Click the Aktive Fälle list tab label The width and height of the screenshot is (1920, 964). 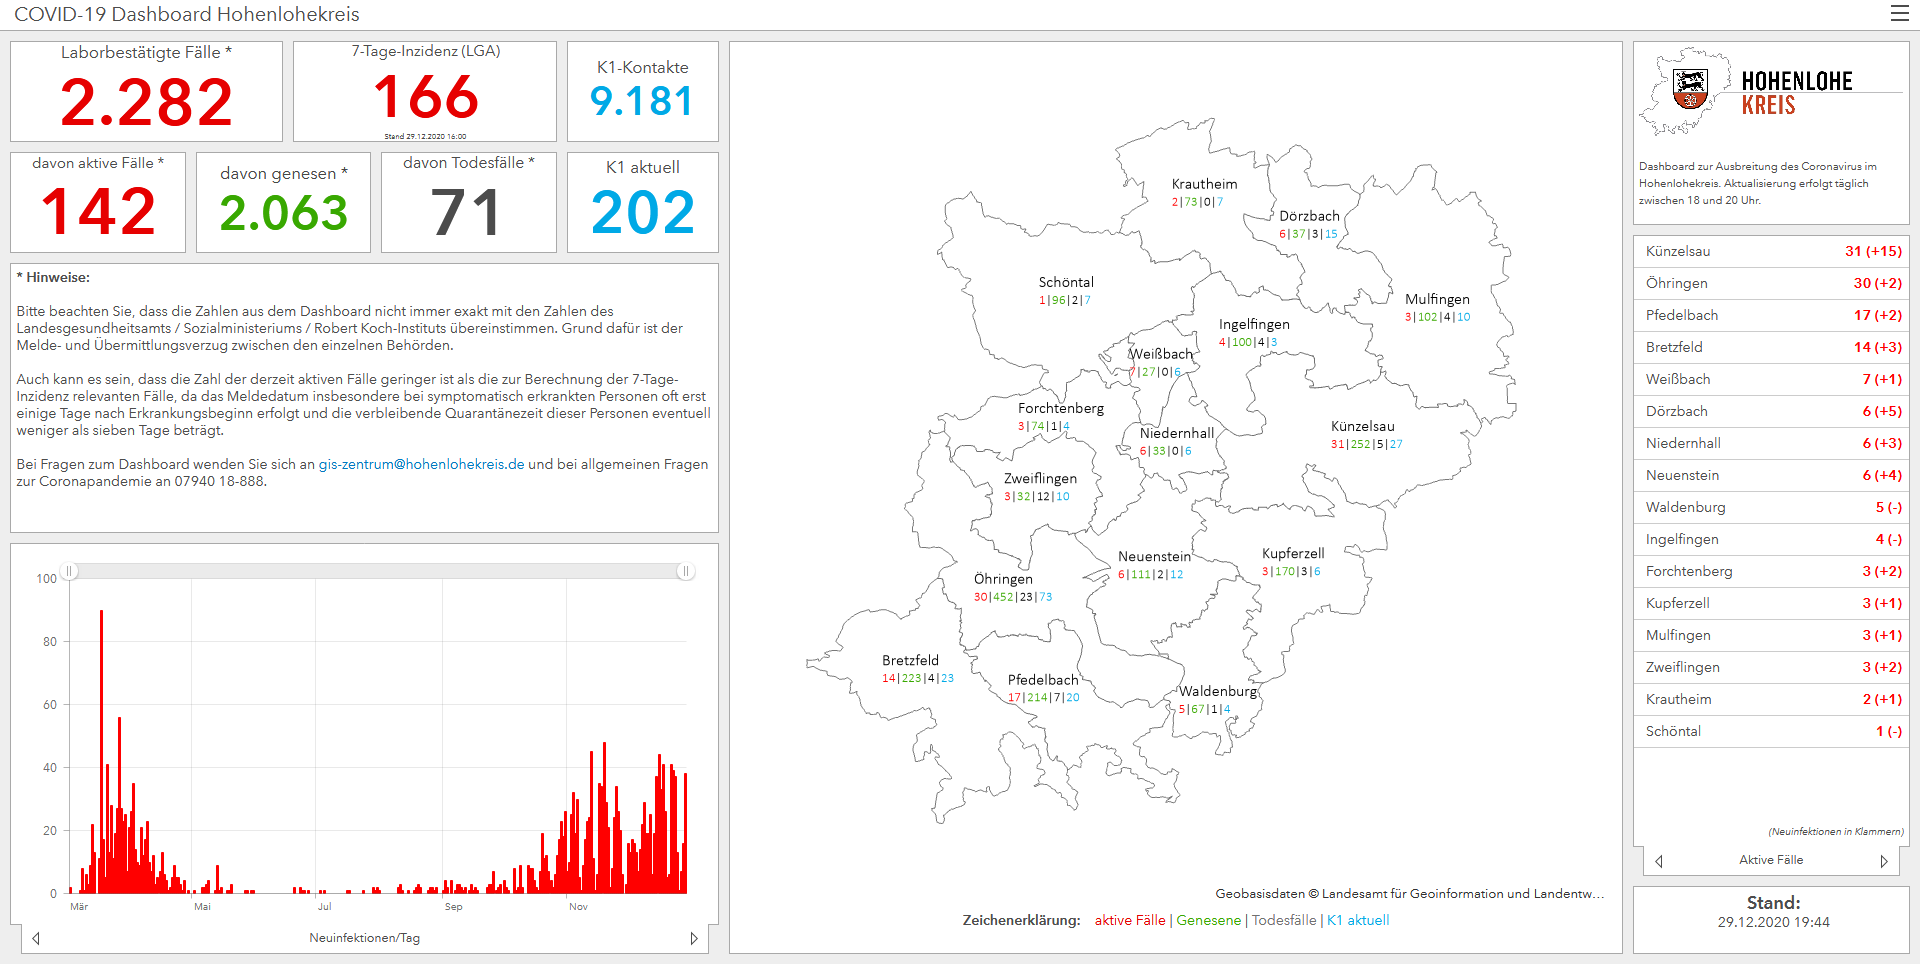click(1770, 860)
